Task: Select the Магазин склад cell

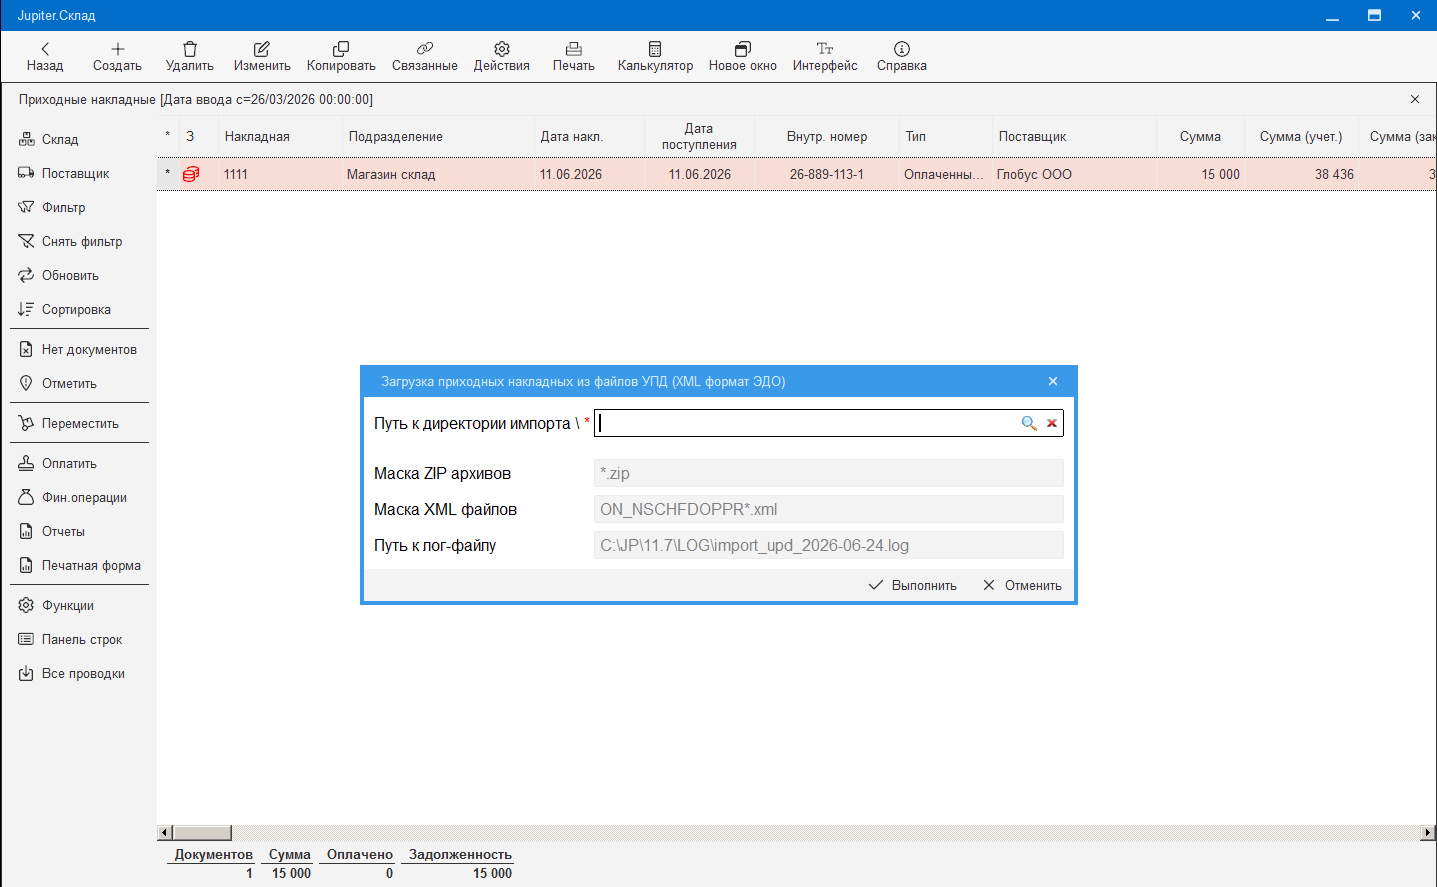Action: (x=438, y=174)
